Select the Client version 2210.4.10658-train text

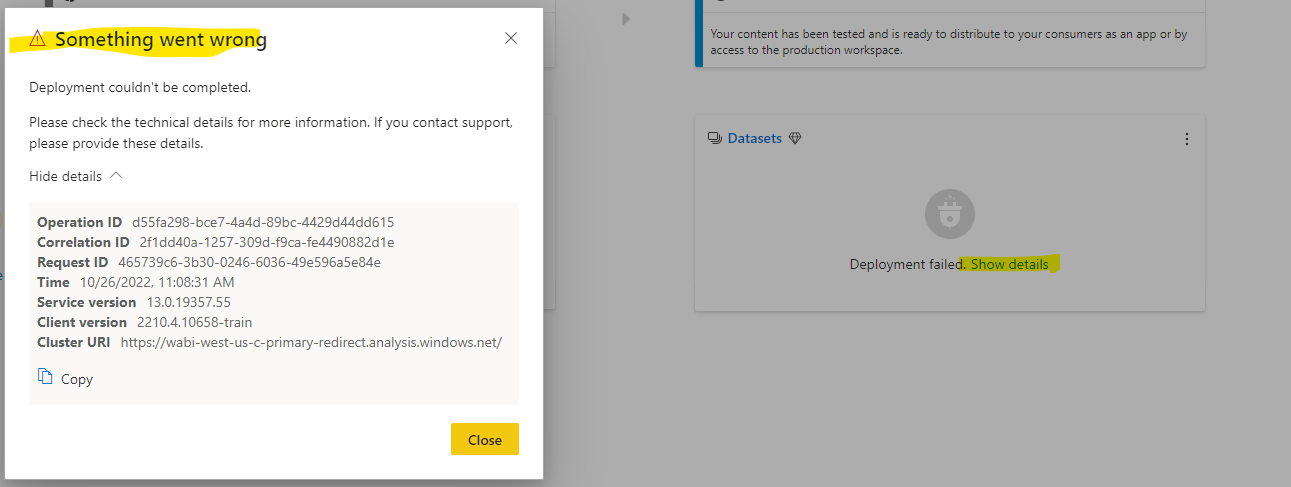[194, 322]
